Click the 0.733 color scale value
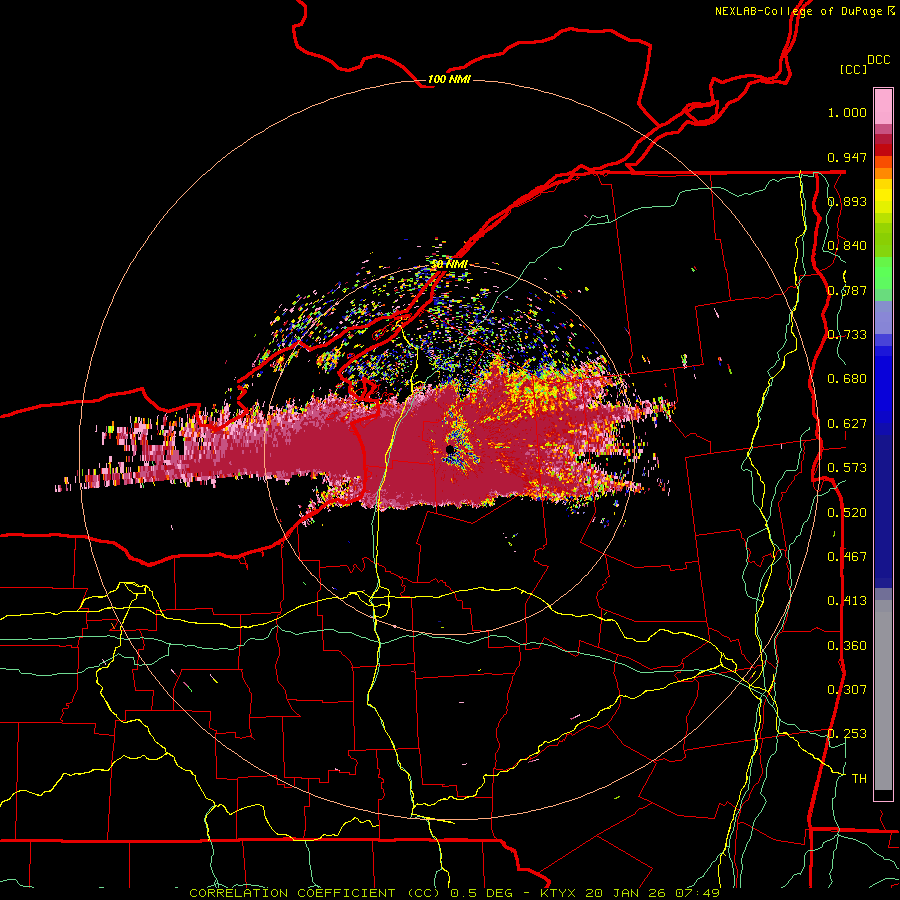The image size is (900, 900). tap(847, 335)
